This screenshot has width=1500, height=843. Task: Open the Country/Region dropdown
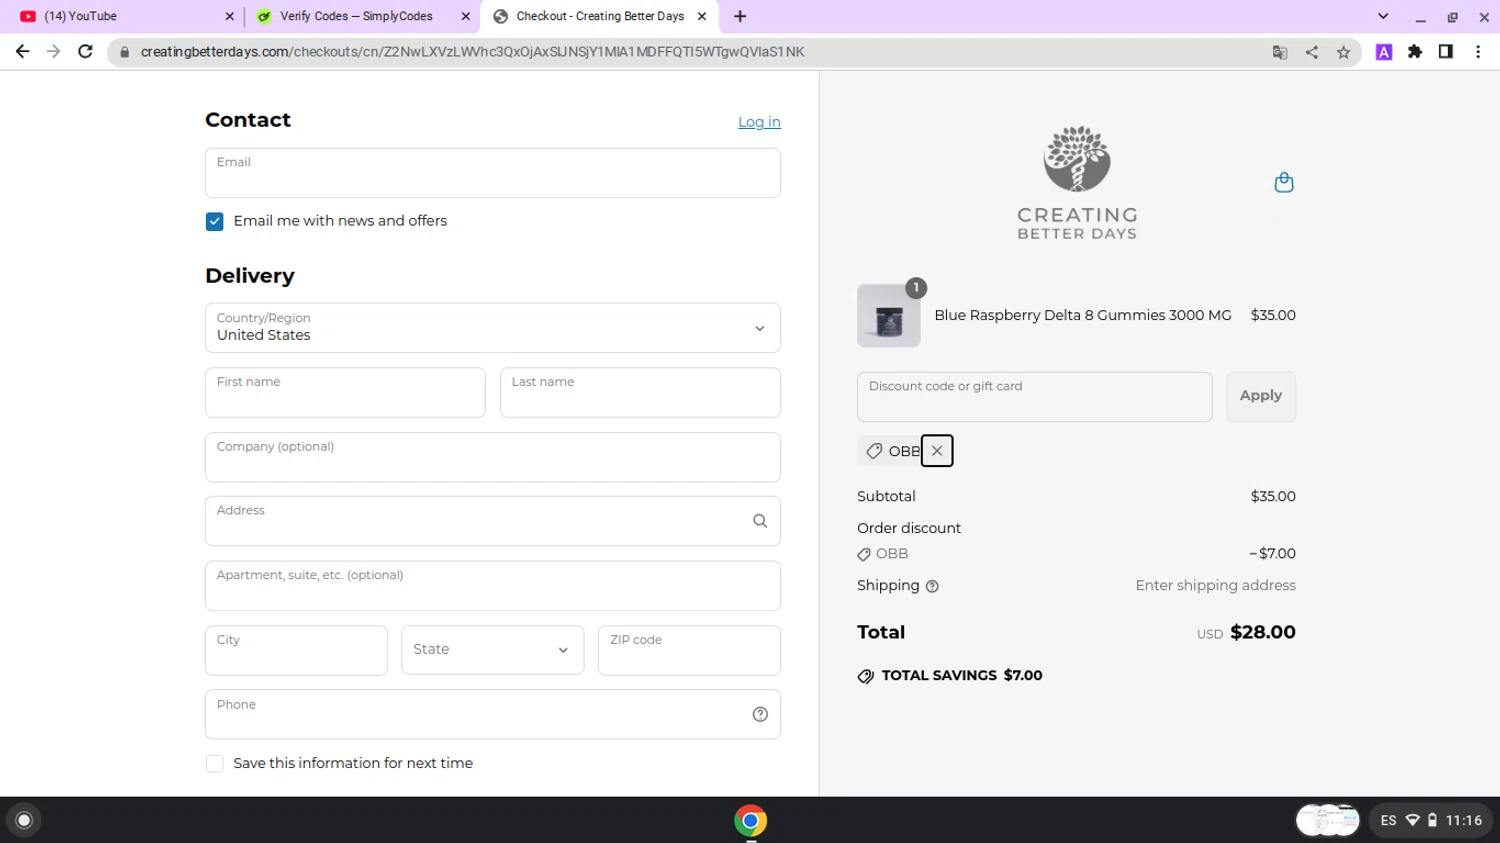[493, 328]
